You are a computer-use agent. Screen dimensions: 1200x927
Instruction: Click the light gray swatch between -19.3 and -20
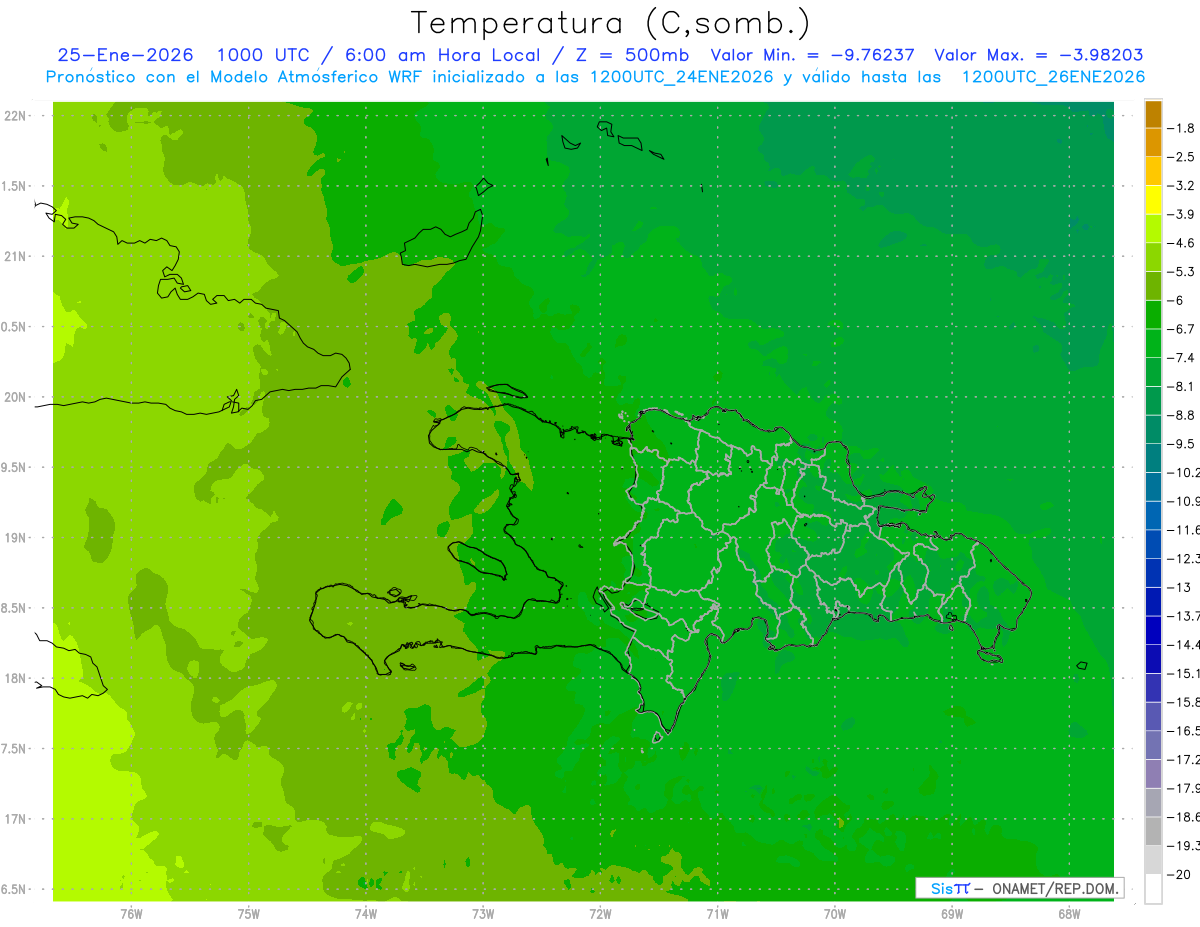click(x=1153, y=860)
